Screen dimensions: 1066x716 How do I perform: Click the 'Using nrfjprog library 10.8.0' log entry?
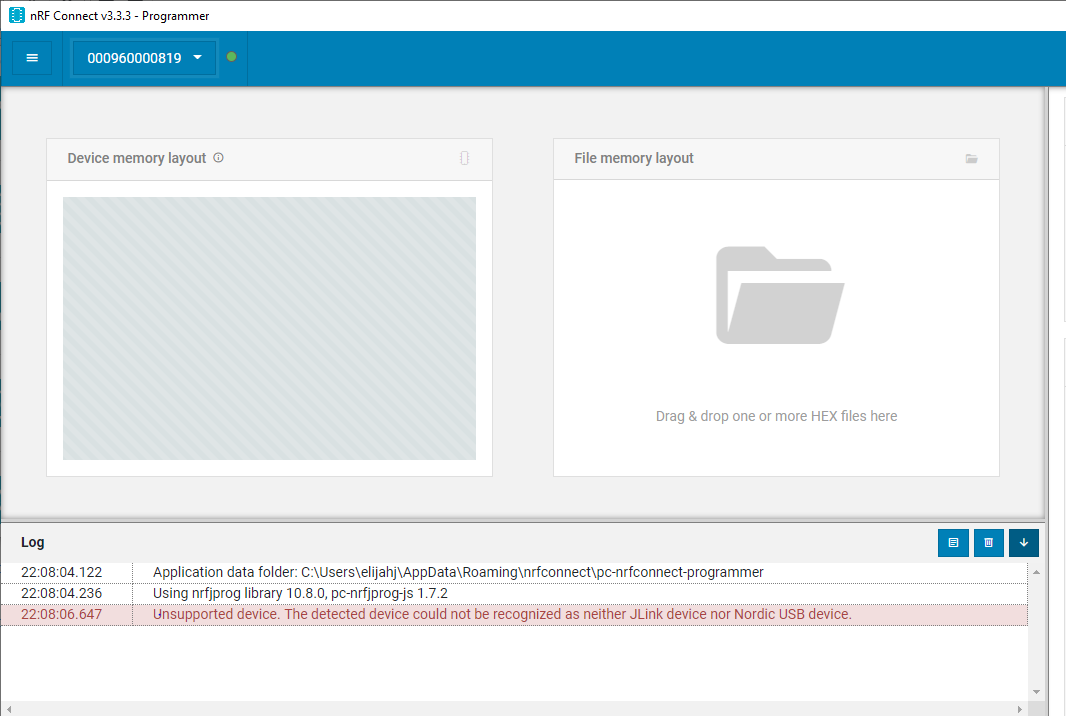click(300, 593)
